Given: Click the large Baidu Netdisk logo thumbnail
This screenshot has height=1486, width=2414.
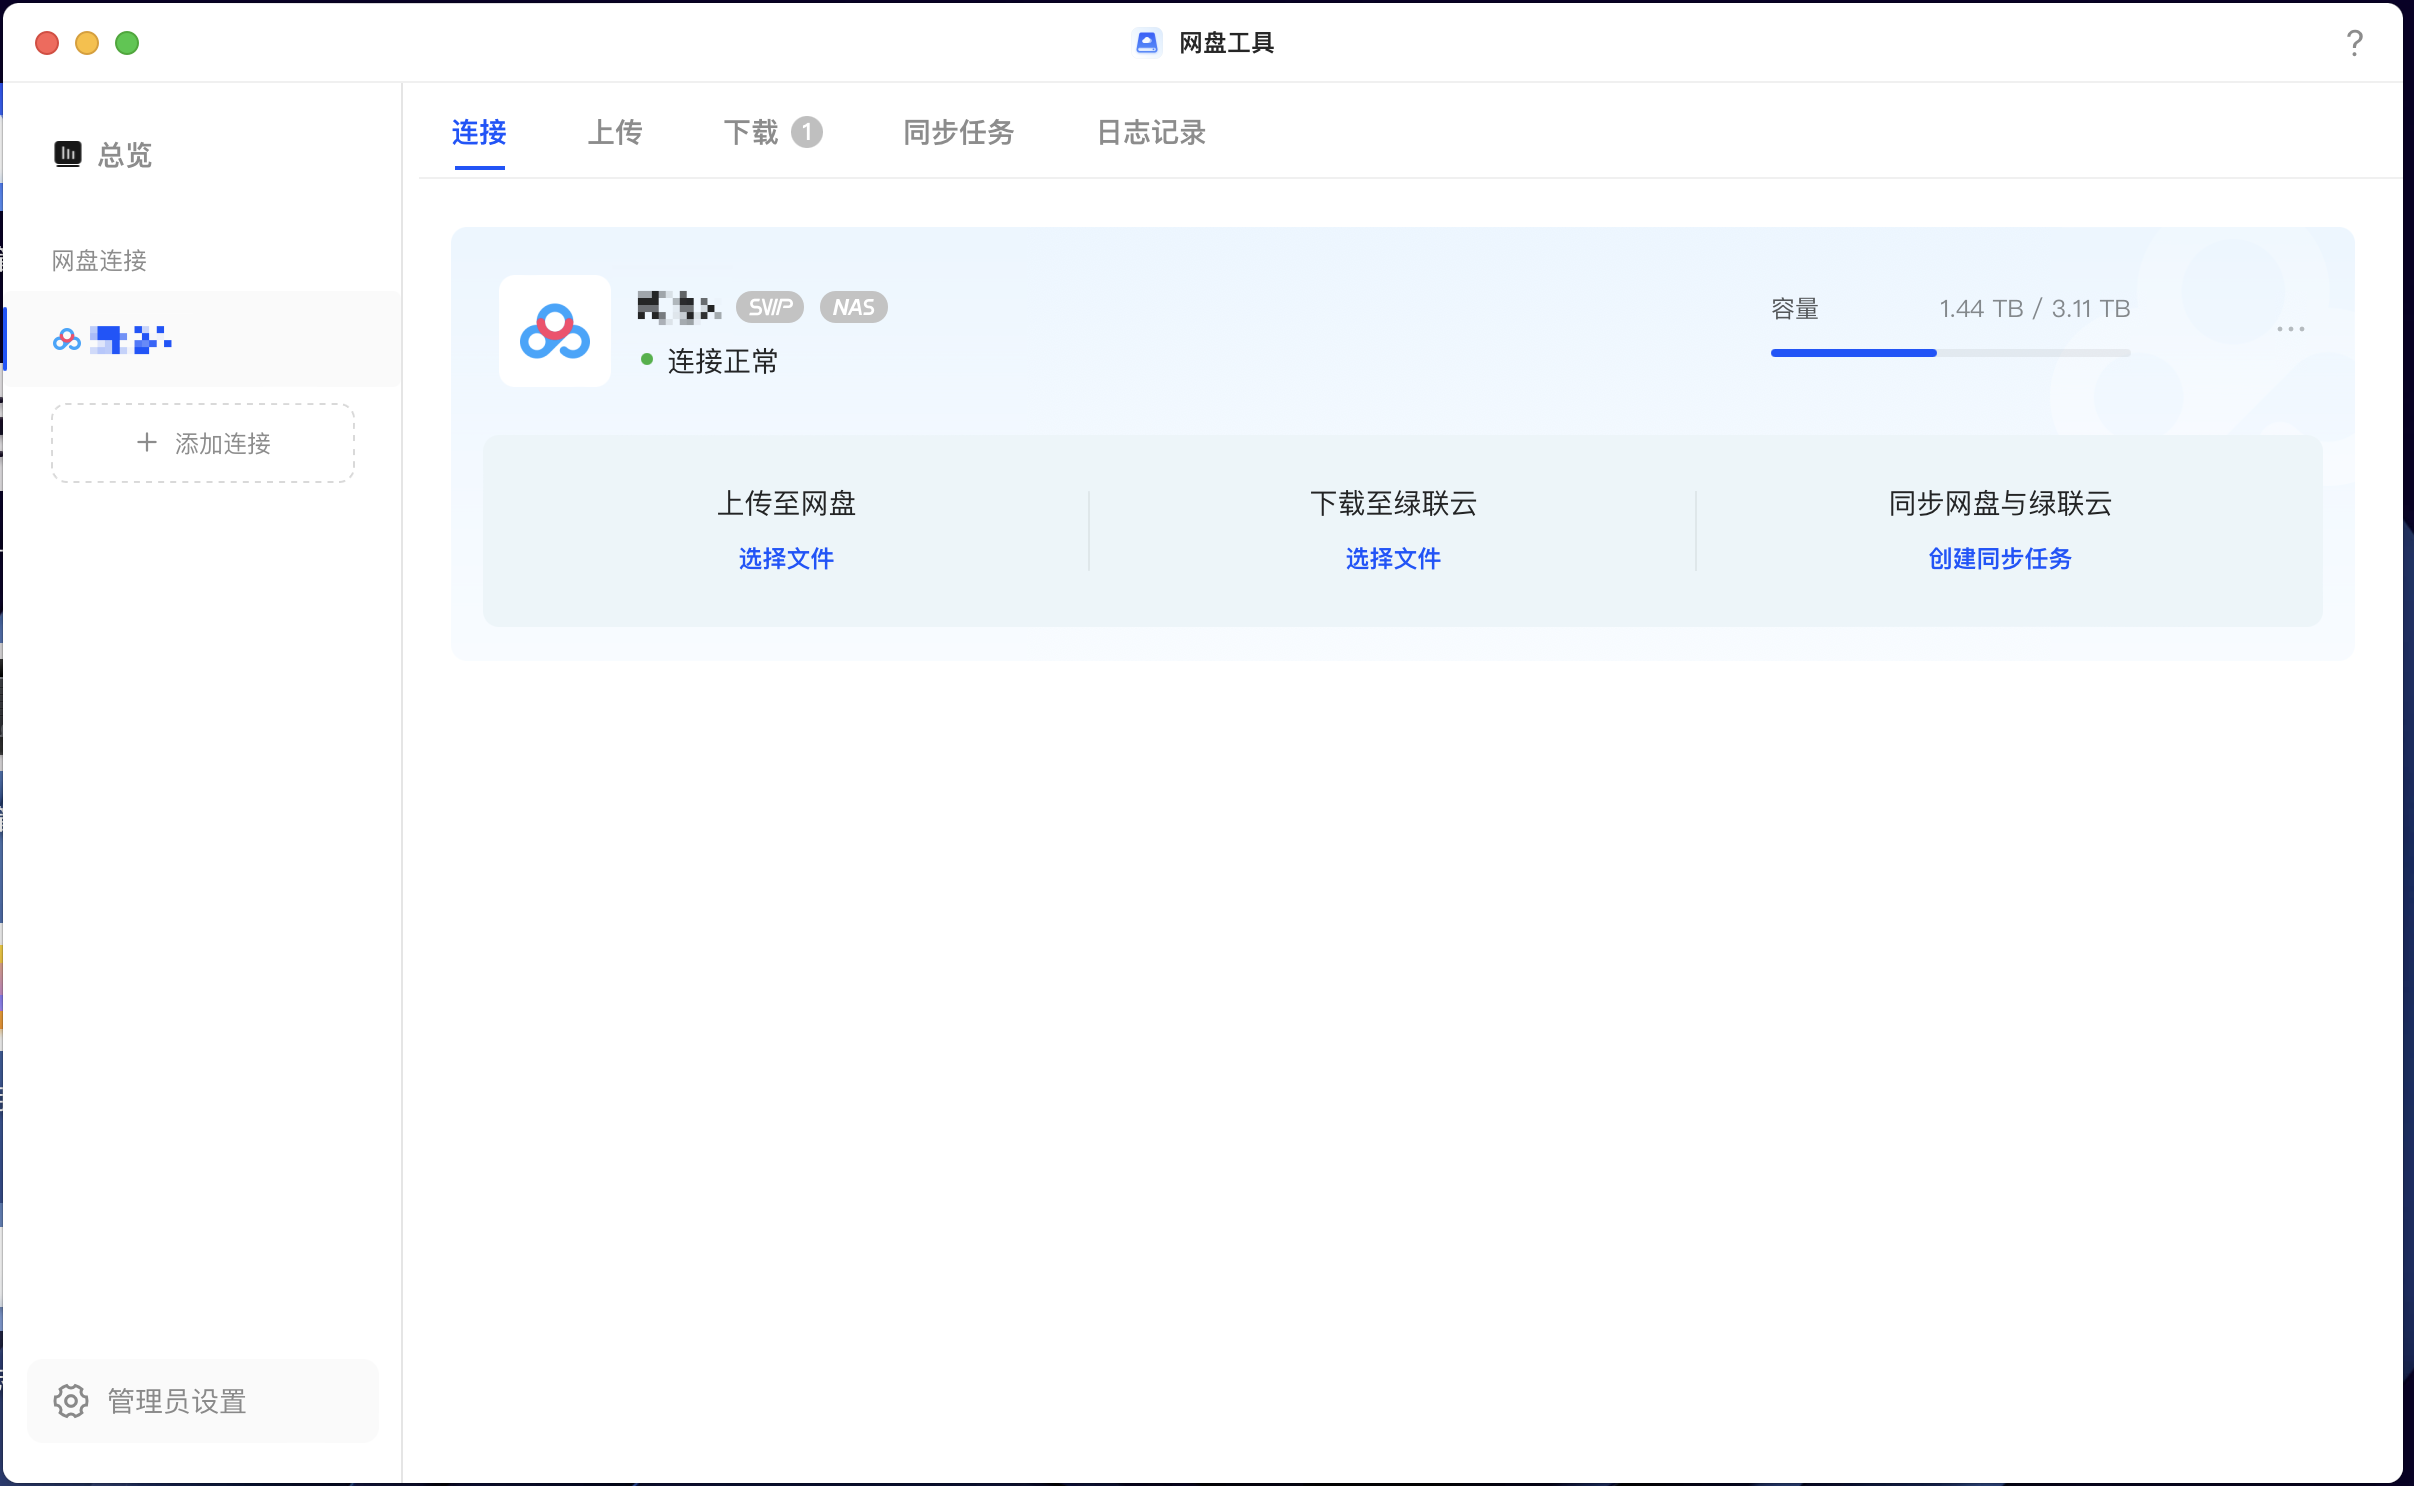Looking at the screenshot, I should (x=555, y=331).
